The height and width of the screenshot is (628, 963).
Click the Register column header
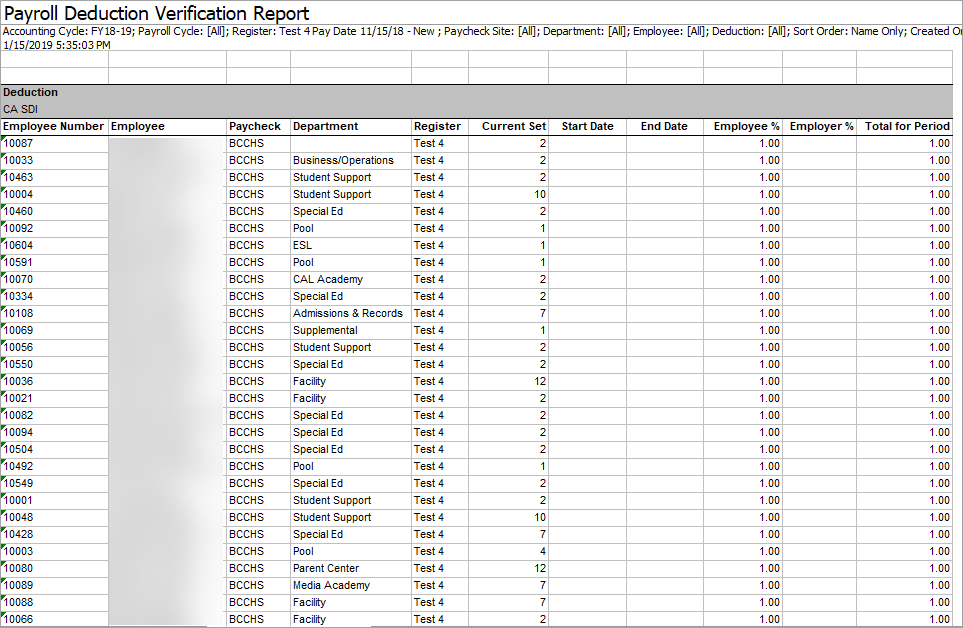pos(437,127)
